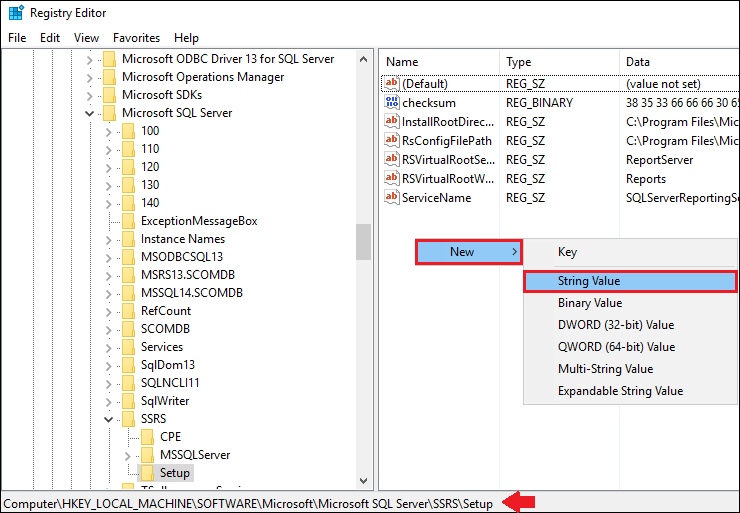Expand the Microsoft ODBC Driver 13 key
The width and height of the screenshot is (740, 513).
[x=89, y=59]
